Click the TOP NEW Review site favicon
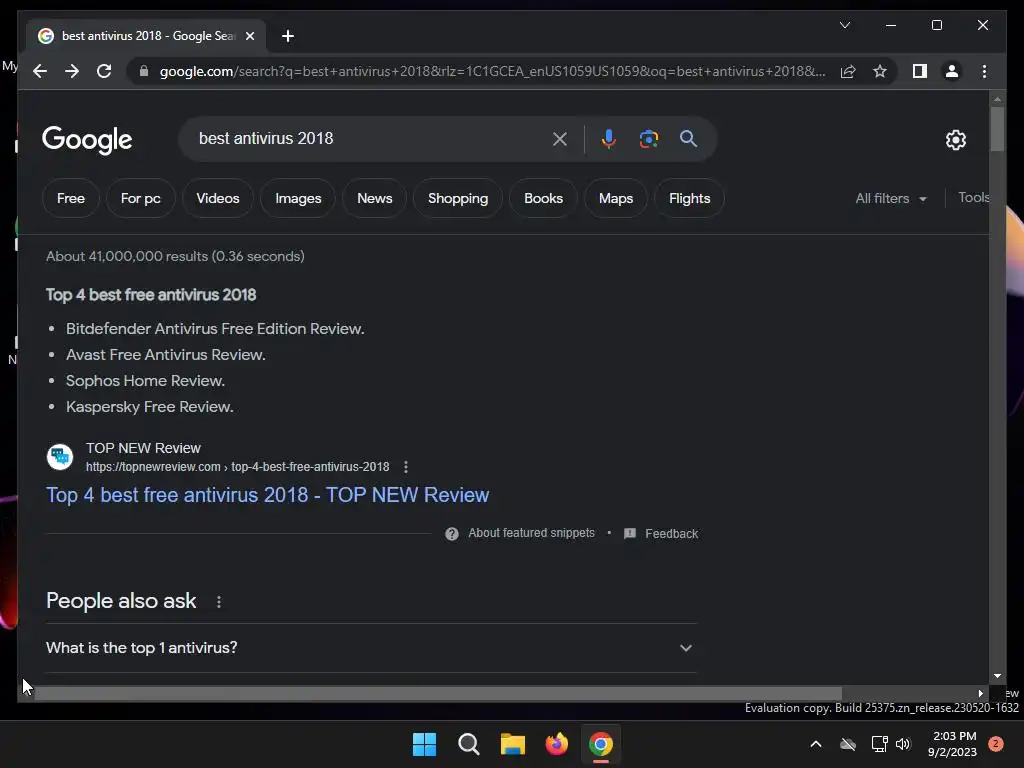The height and width of the screenshot is (768, 1024). coord(60,456)
